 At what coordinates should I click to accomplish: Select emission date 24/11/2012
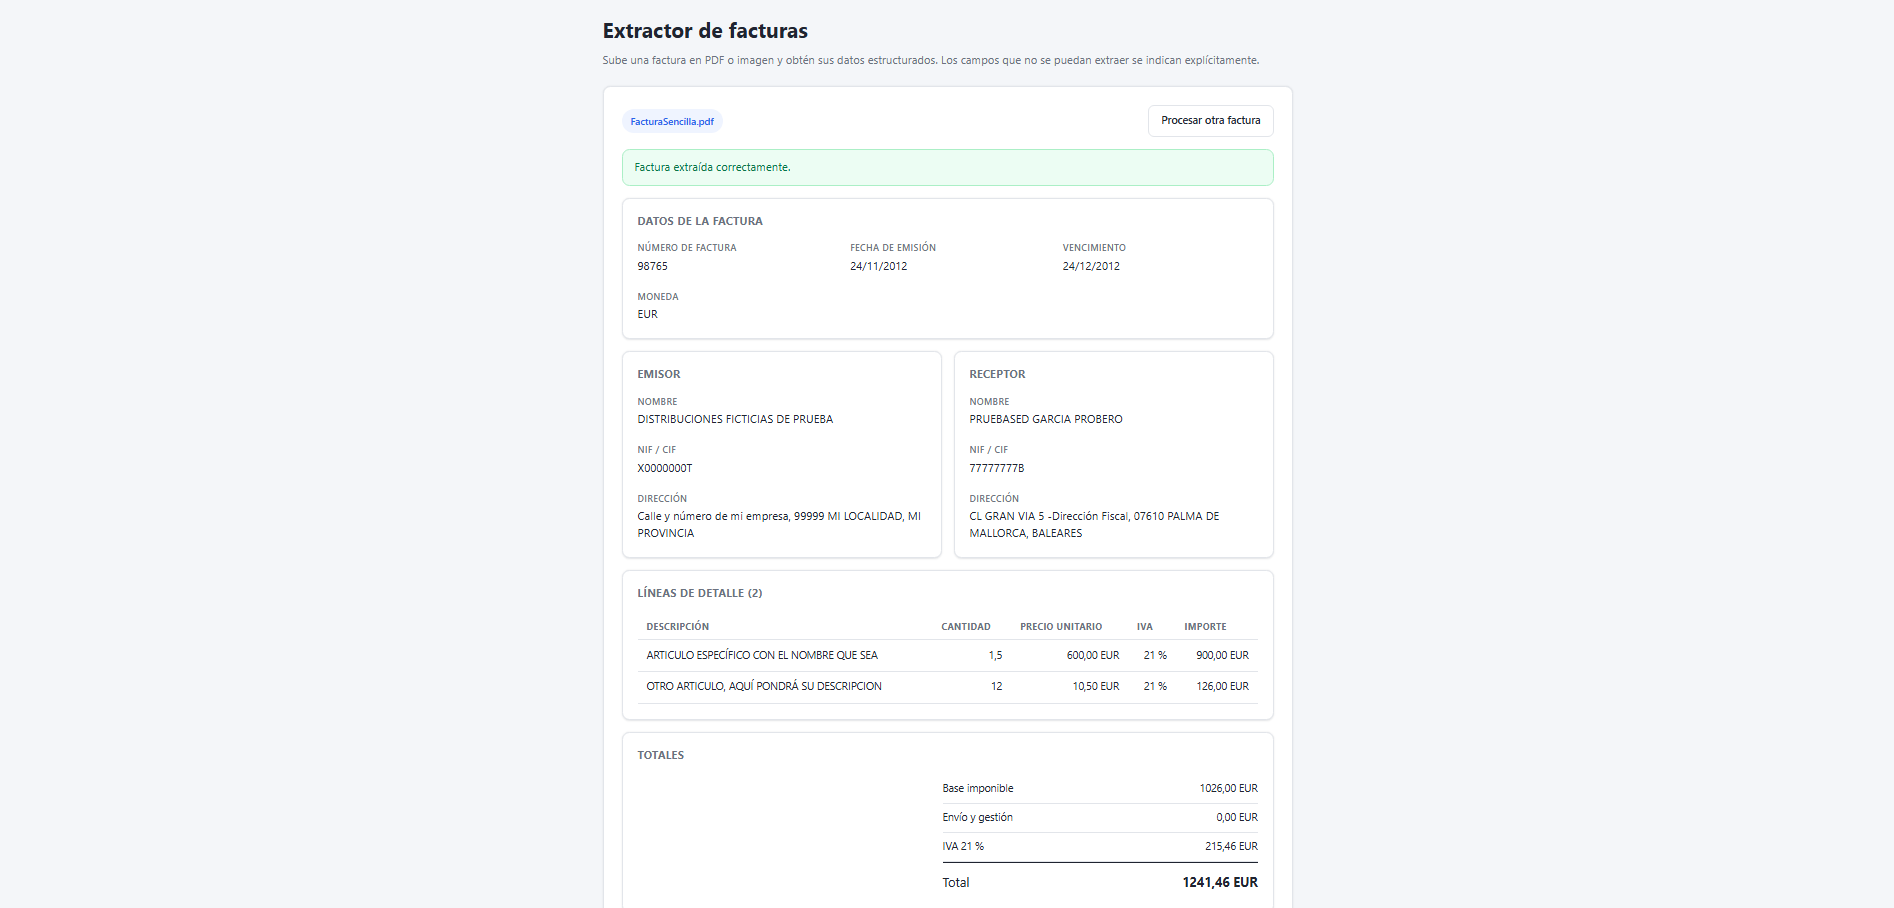(x=878, y=266)
